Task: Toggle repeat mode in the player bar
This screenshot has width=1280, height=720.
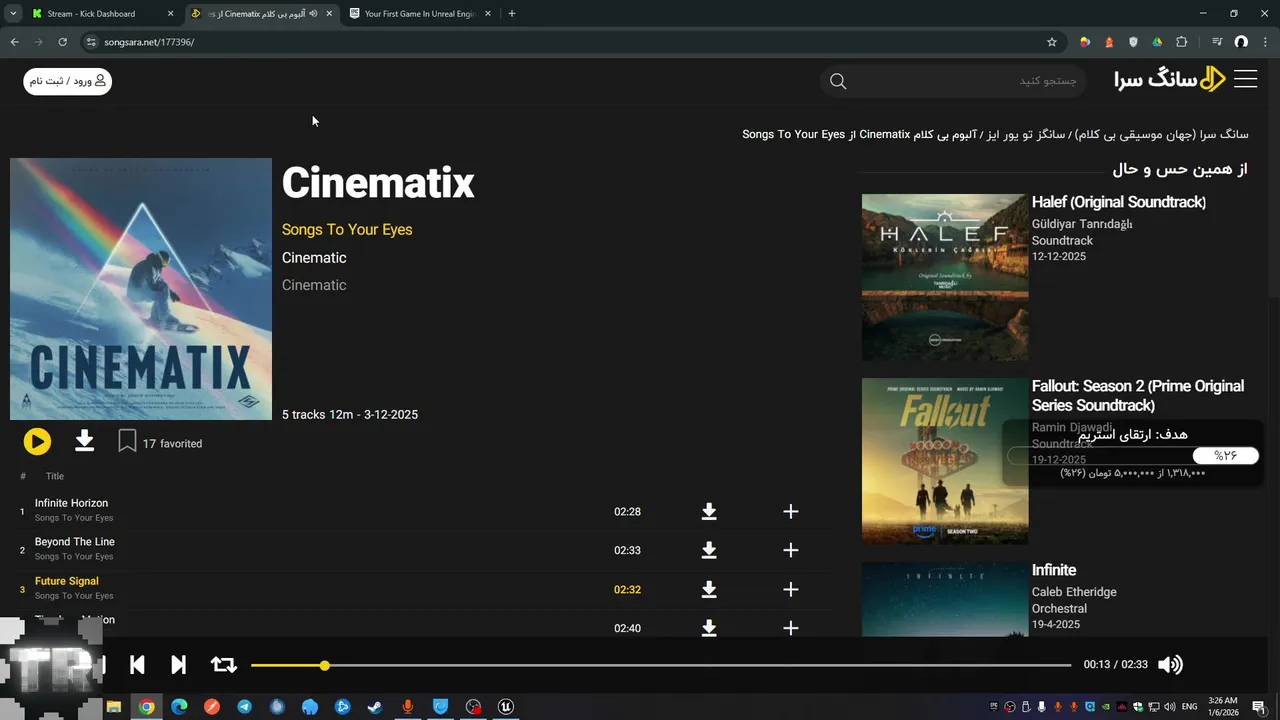Action: click(x=223, y=665)
